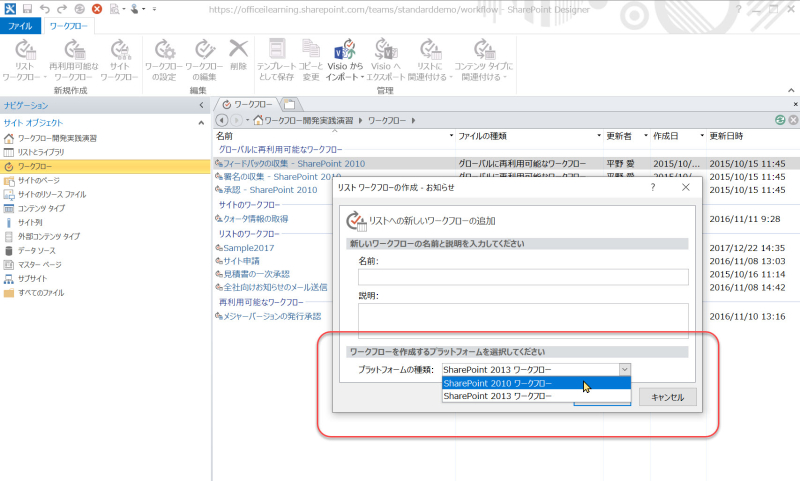Open 名前 column filter dropdown
The image size is (800, 481).
click(x=451, y=136)
